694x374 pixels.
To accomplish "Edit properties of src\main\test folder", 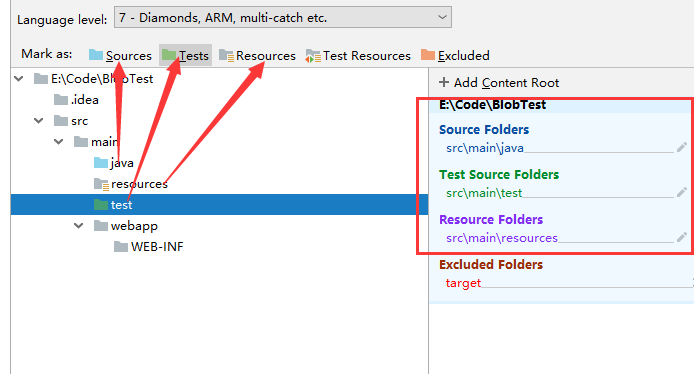I will tap(682, 192).
